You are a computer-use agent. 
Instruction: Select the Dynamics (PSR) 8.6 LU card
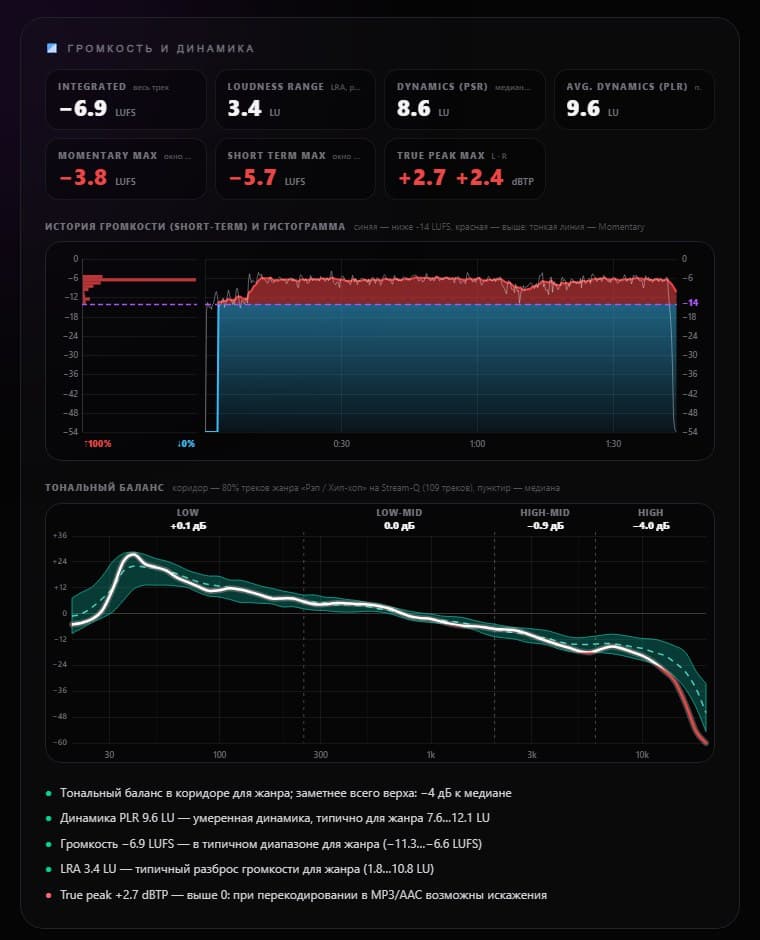point(465,100)
